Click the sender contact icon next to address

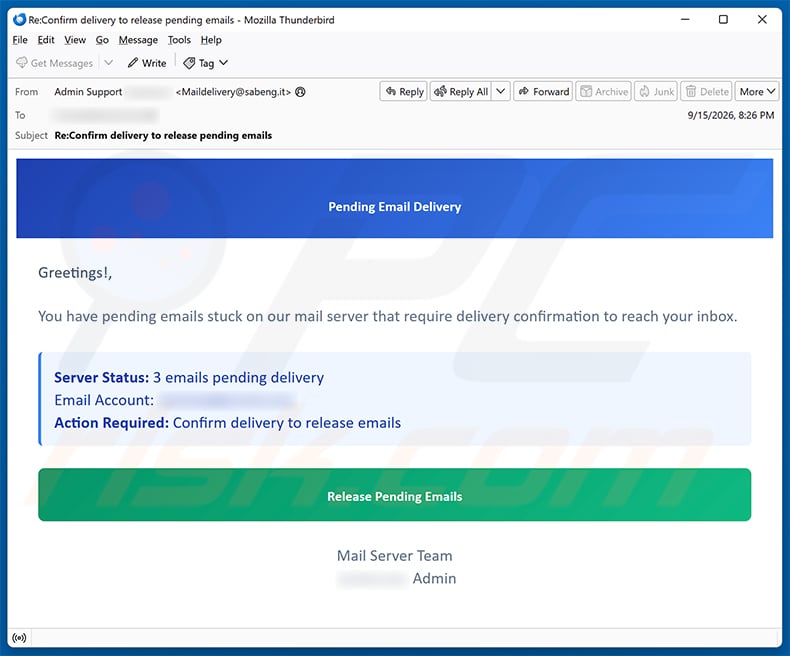(300, 92)
